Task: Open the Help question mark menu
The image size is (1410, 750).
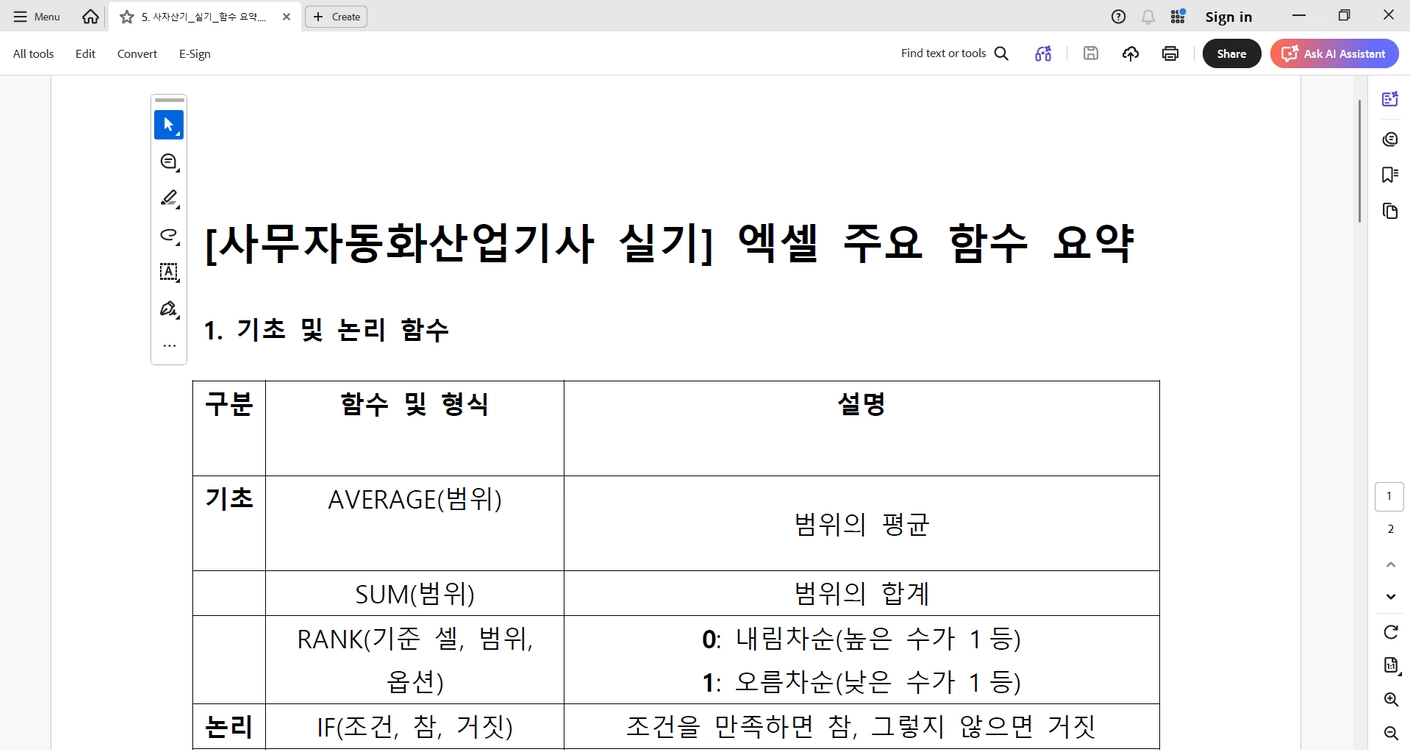Action: (1118, 17)
